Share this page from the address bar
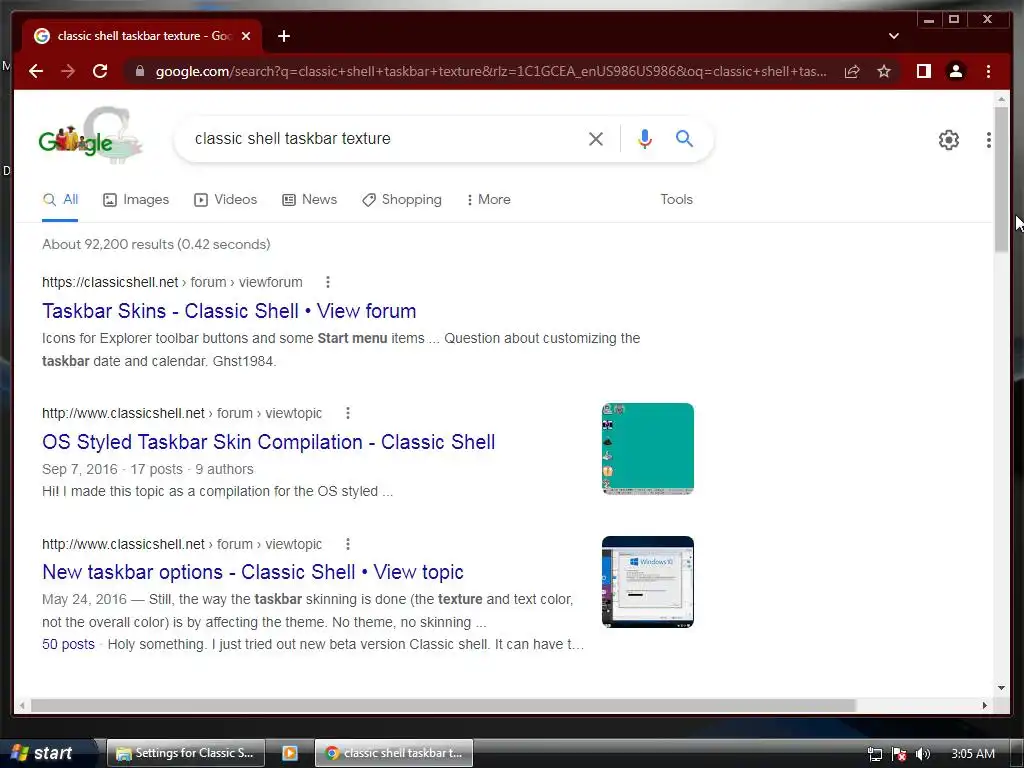Viewport: 1024px width, 768px height. tap(852, 71)
